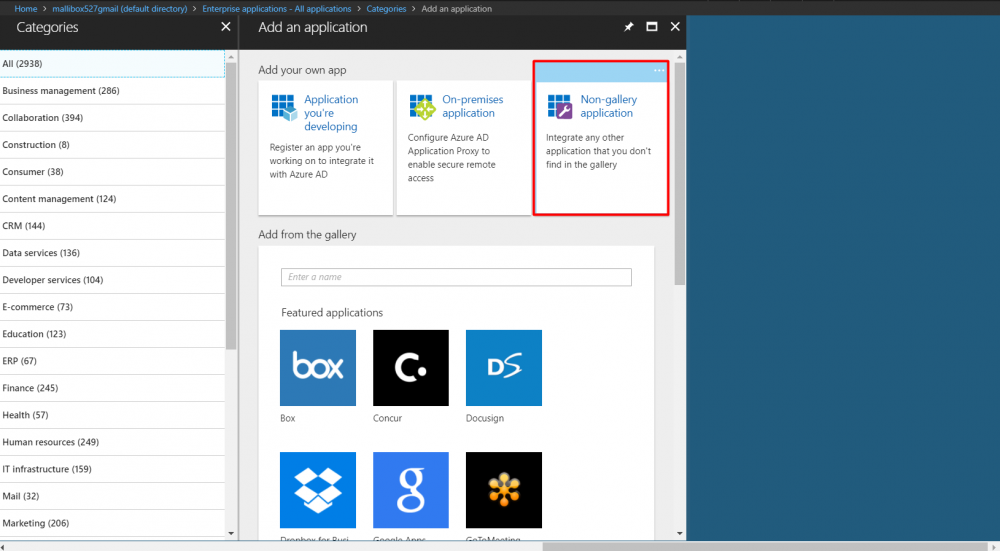Select Education (123) category
Viewport: 1000px width, 551px height.
point(112,334)
